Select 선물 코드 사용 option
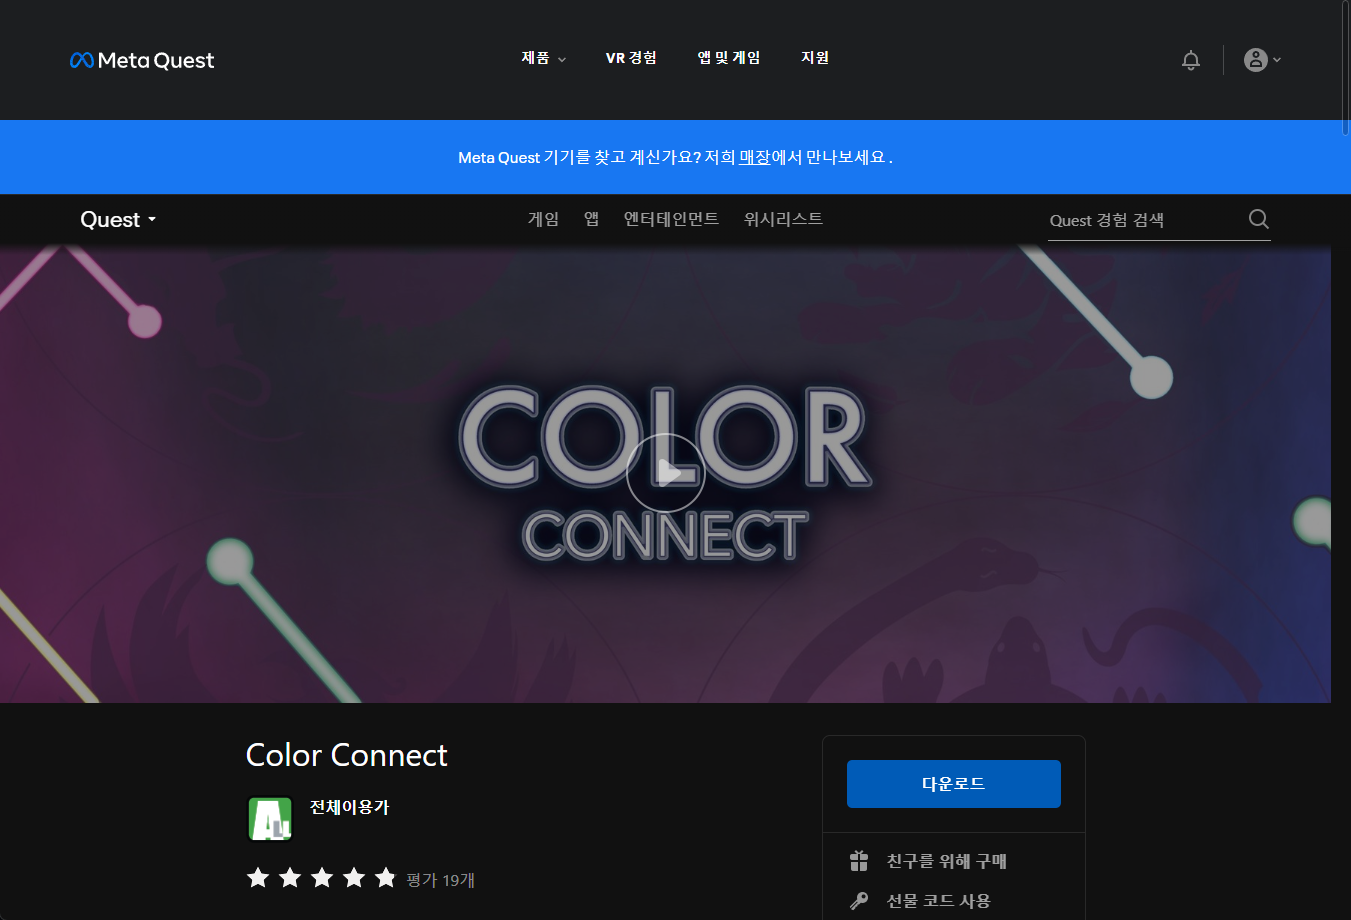 click(938, 901)
